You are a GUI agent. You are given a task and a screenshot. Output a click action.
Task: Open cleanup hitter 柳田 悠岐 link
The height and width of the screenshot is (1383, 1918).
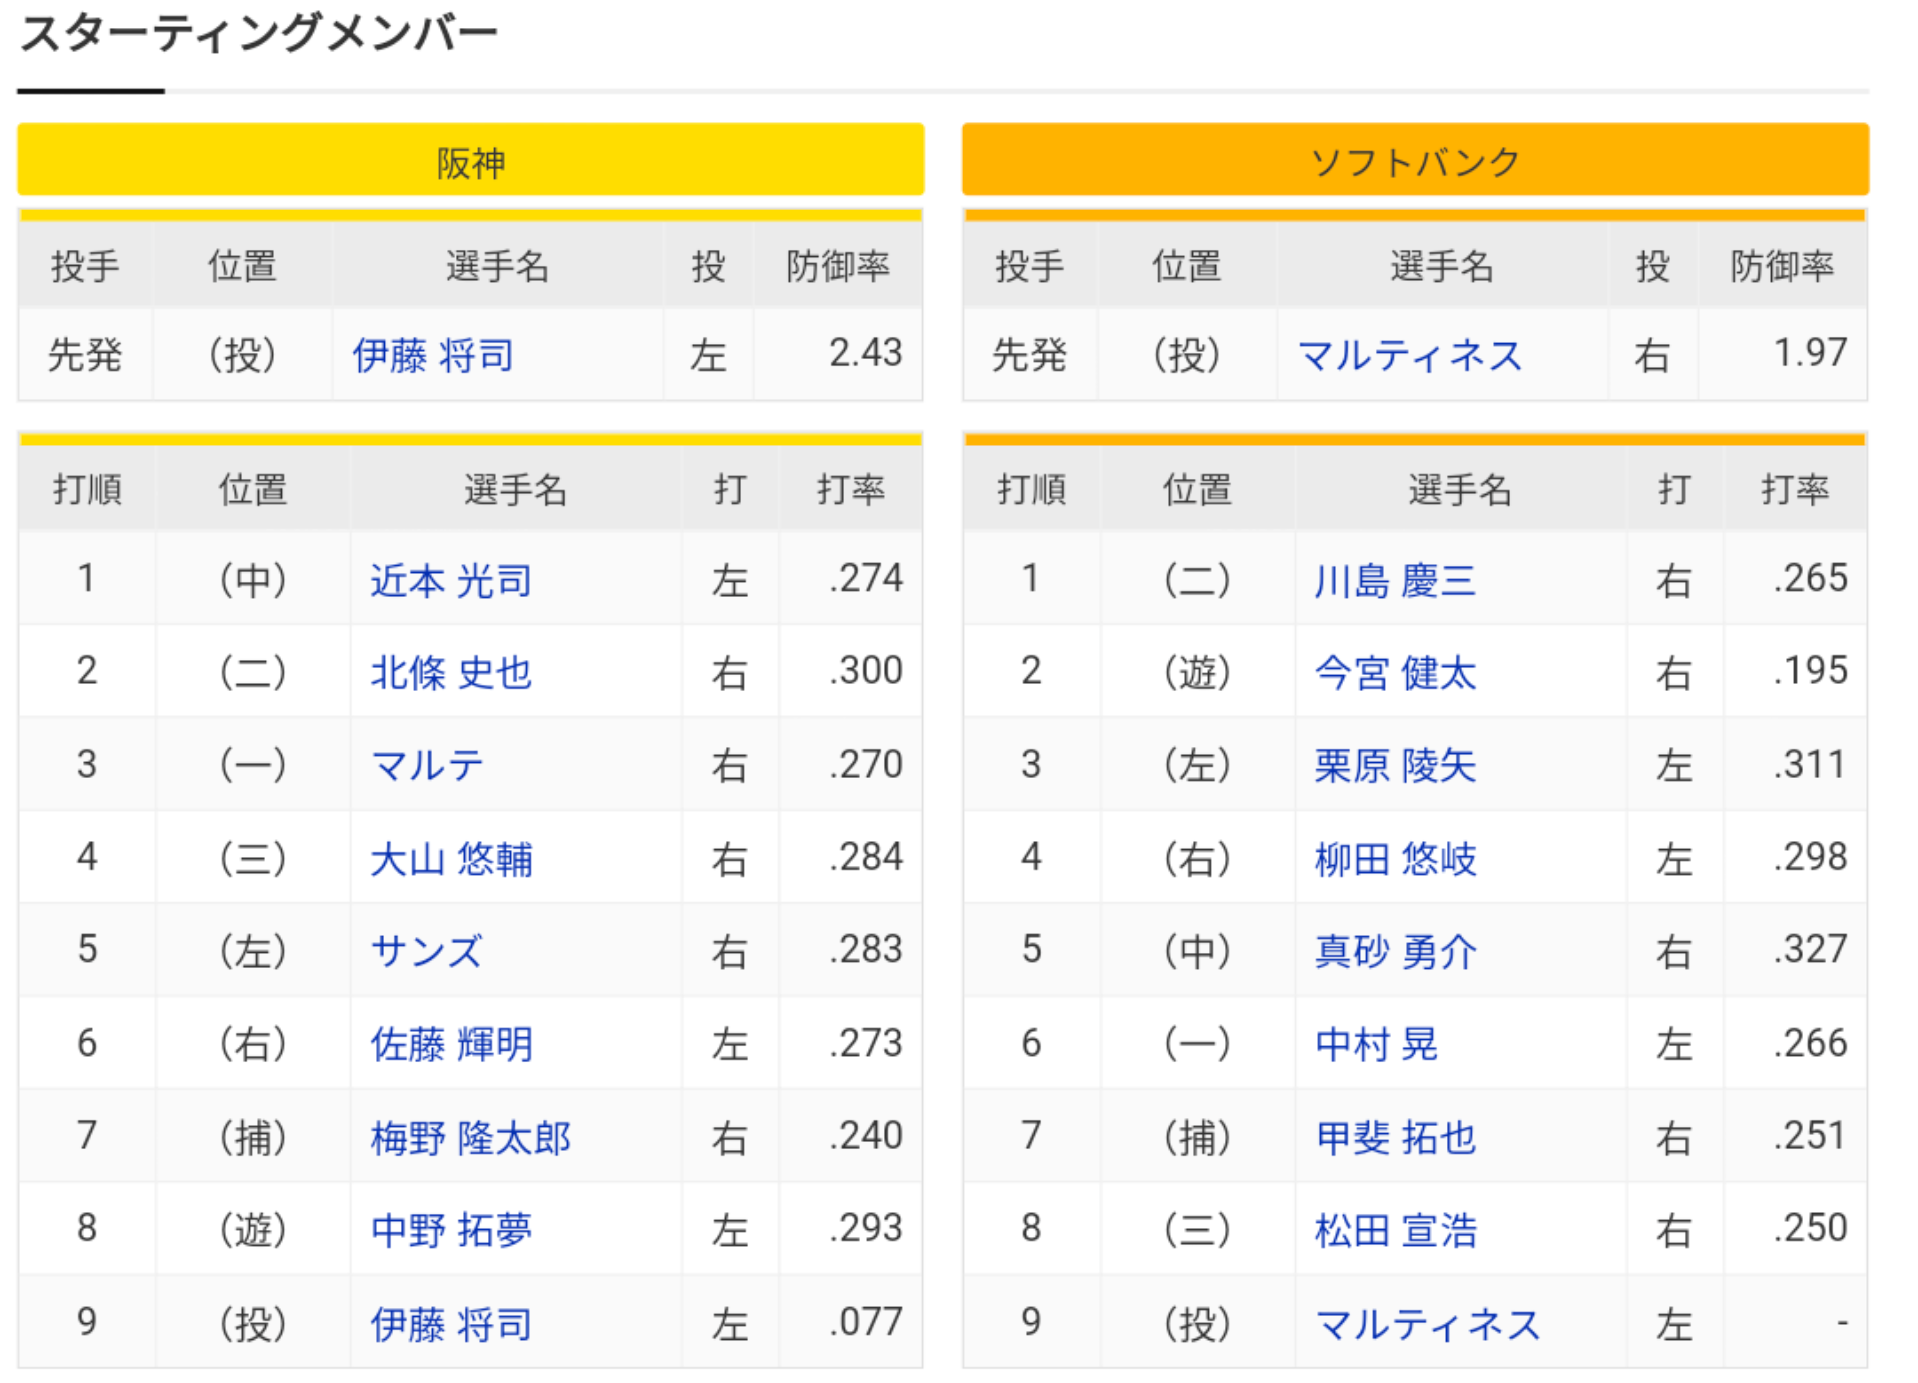[1395, 858]
